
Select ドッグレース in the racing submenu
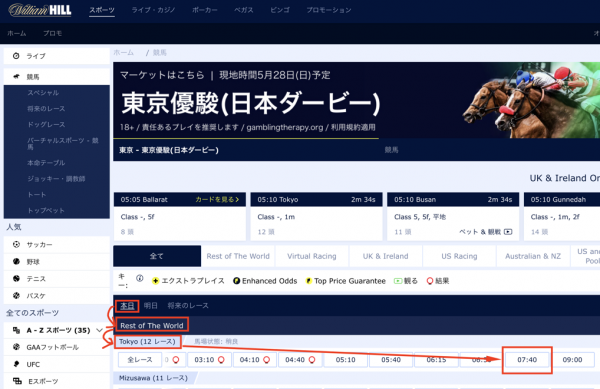[x=46, y=124]
